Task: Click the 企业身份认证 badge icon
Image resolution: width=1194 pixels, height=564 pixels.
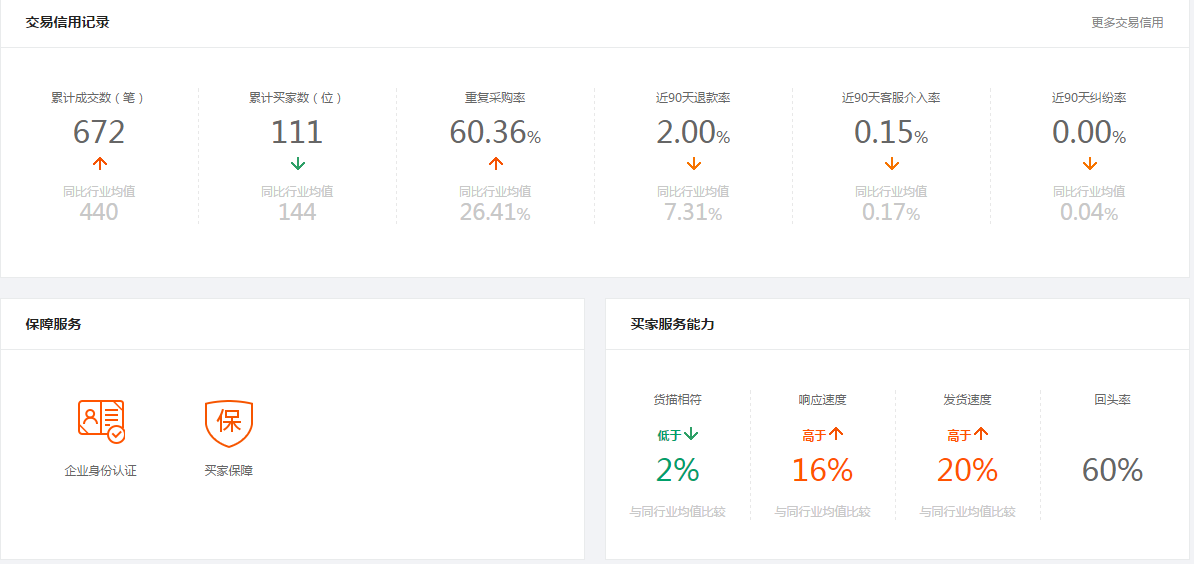Action: 101,421
